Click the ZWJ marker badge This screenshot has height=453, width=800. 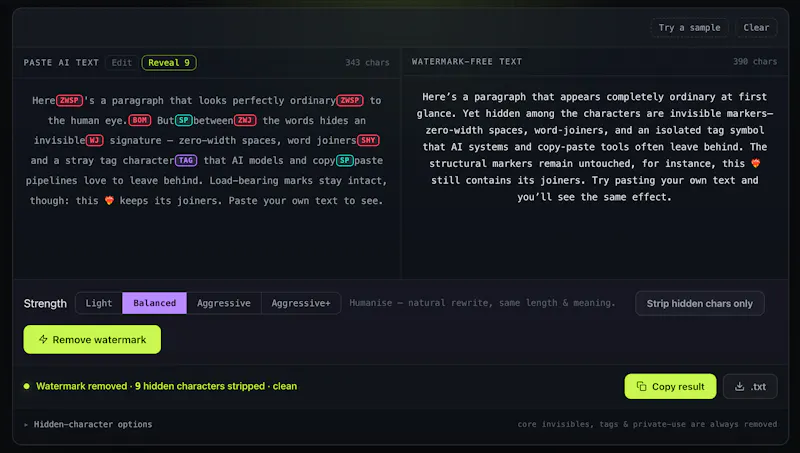(x=245, y=120)
